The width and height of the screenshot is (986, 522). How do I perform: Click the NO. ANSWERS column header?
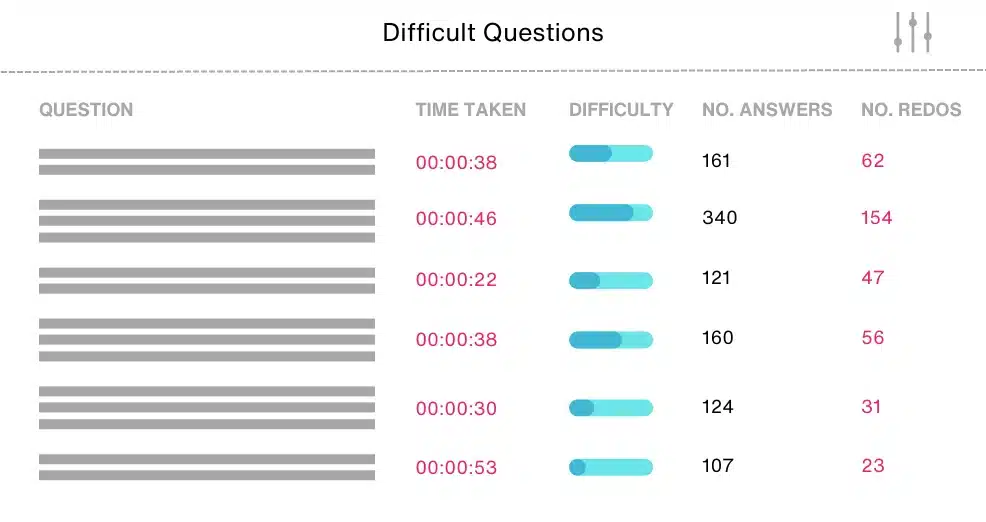pos(767,110)
